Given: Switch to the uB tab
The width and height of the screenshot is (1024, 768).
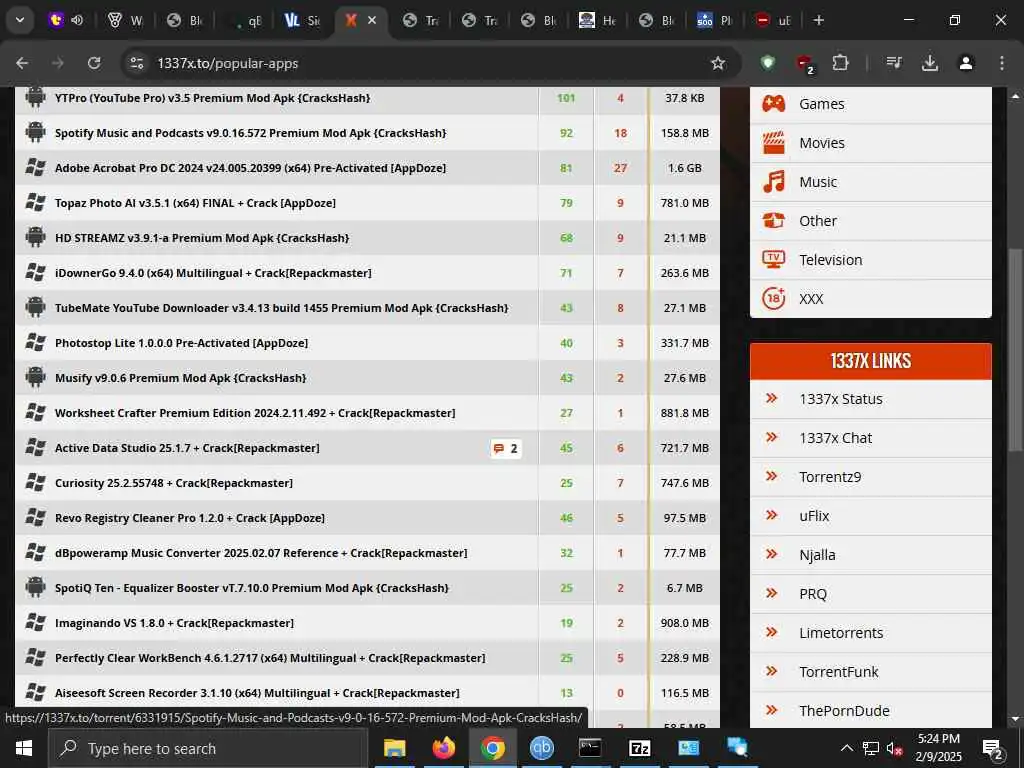Looking at the screenshot, I should tap(775, 20).
